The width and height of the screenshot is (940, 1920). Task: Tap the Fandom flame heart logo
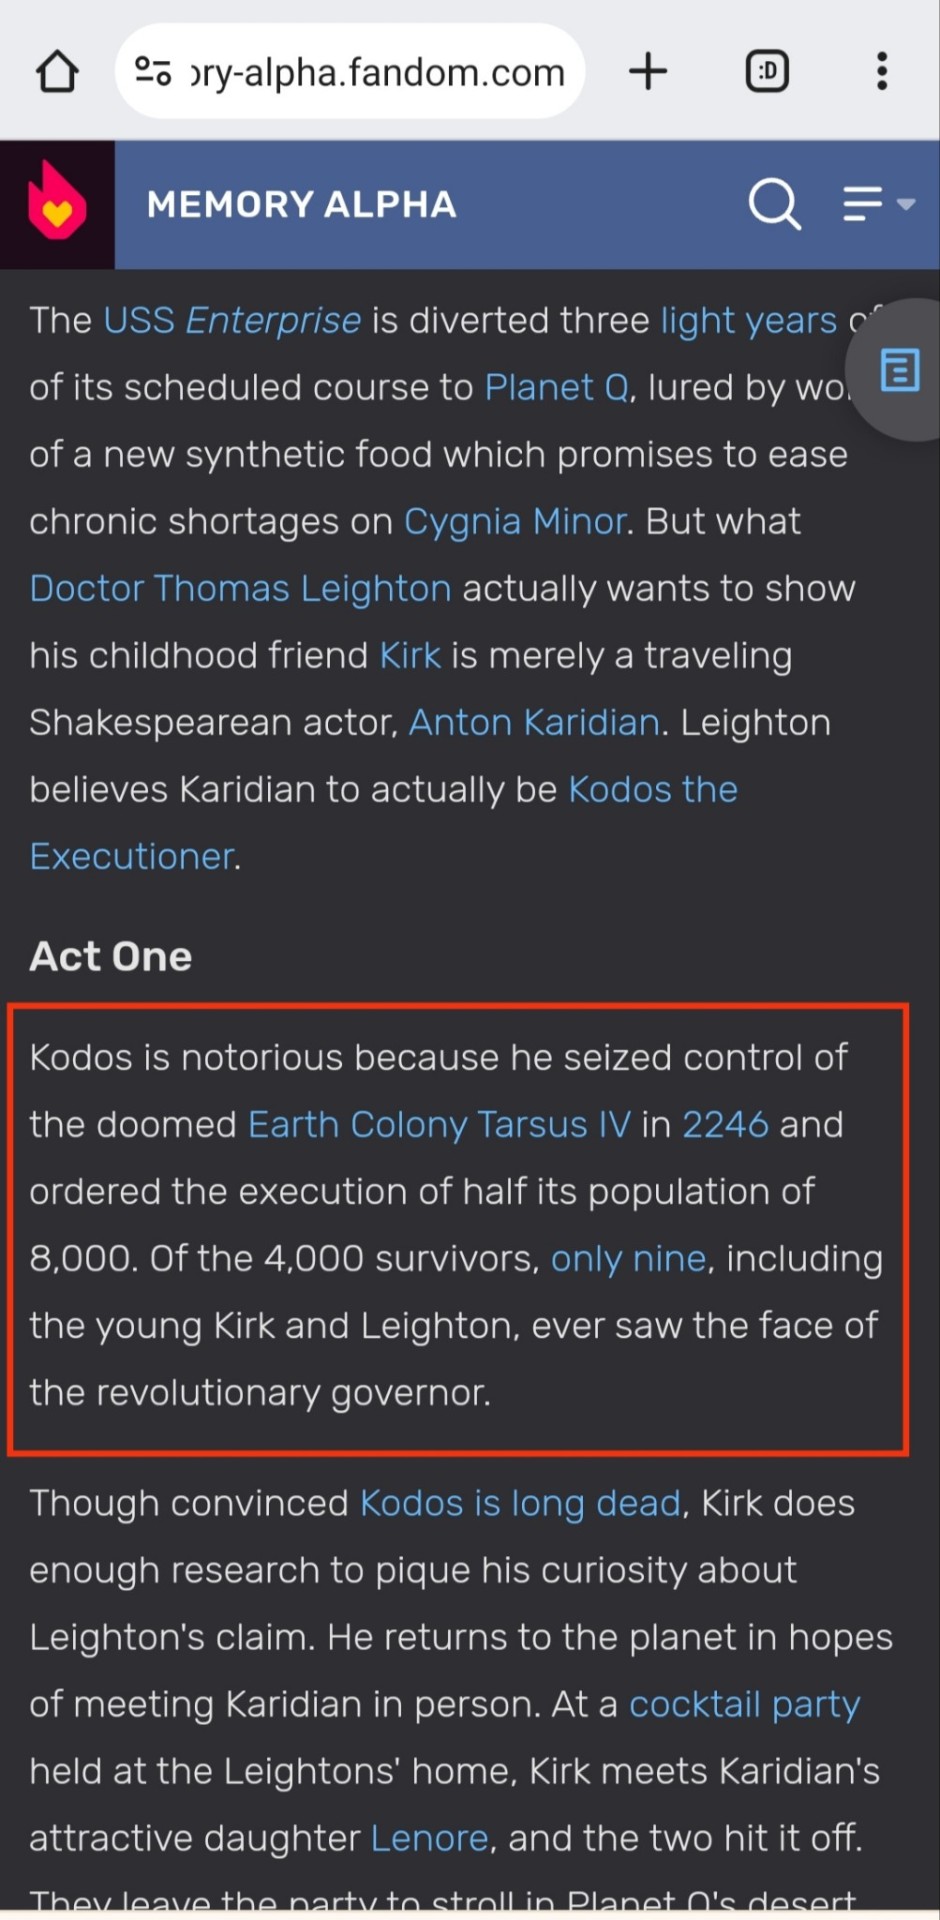57,204
